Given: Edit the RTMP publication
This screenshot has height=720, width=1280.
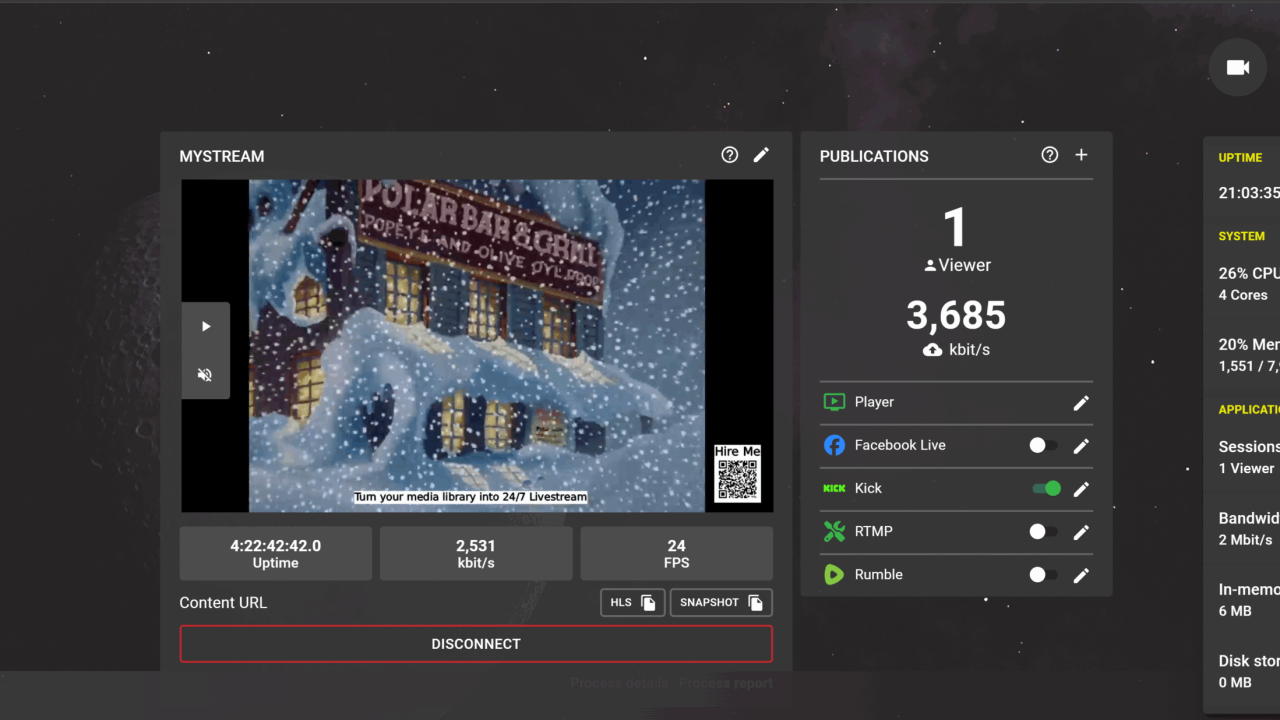Looking at the screenshot, I should tap(1081, 532).
